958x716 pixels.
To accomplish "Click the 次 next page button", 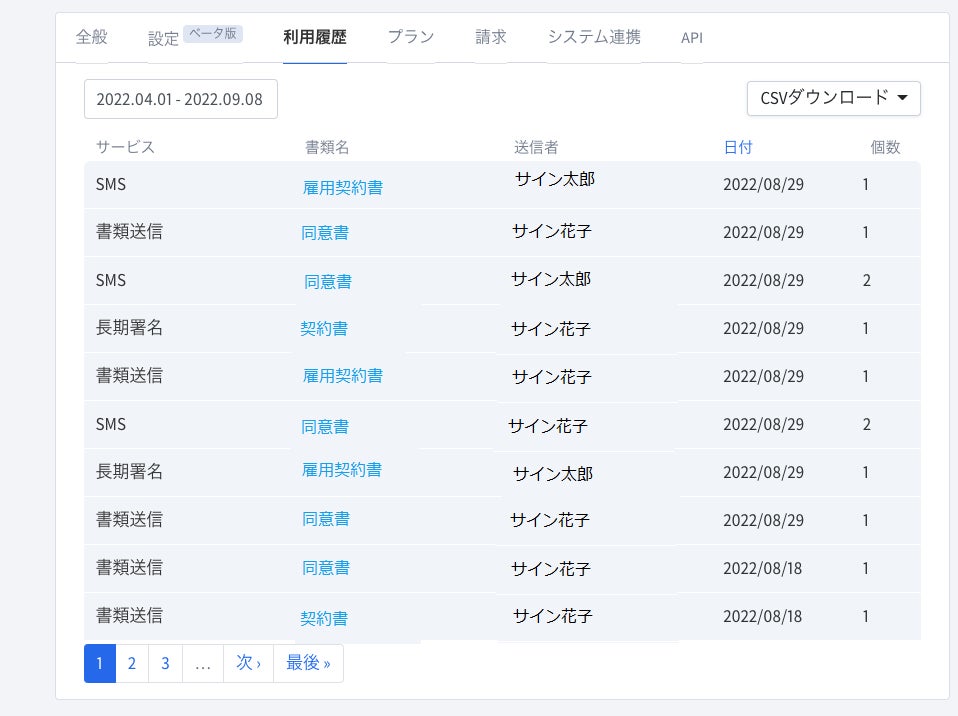I will click(x=248, y=663).
